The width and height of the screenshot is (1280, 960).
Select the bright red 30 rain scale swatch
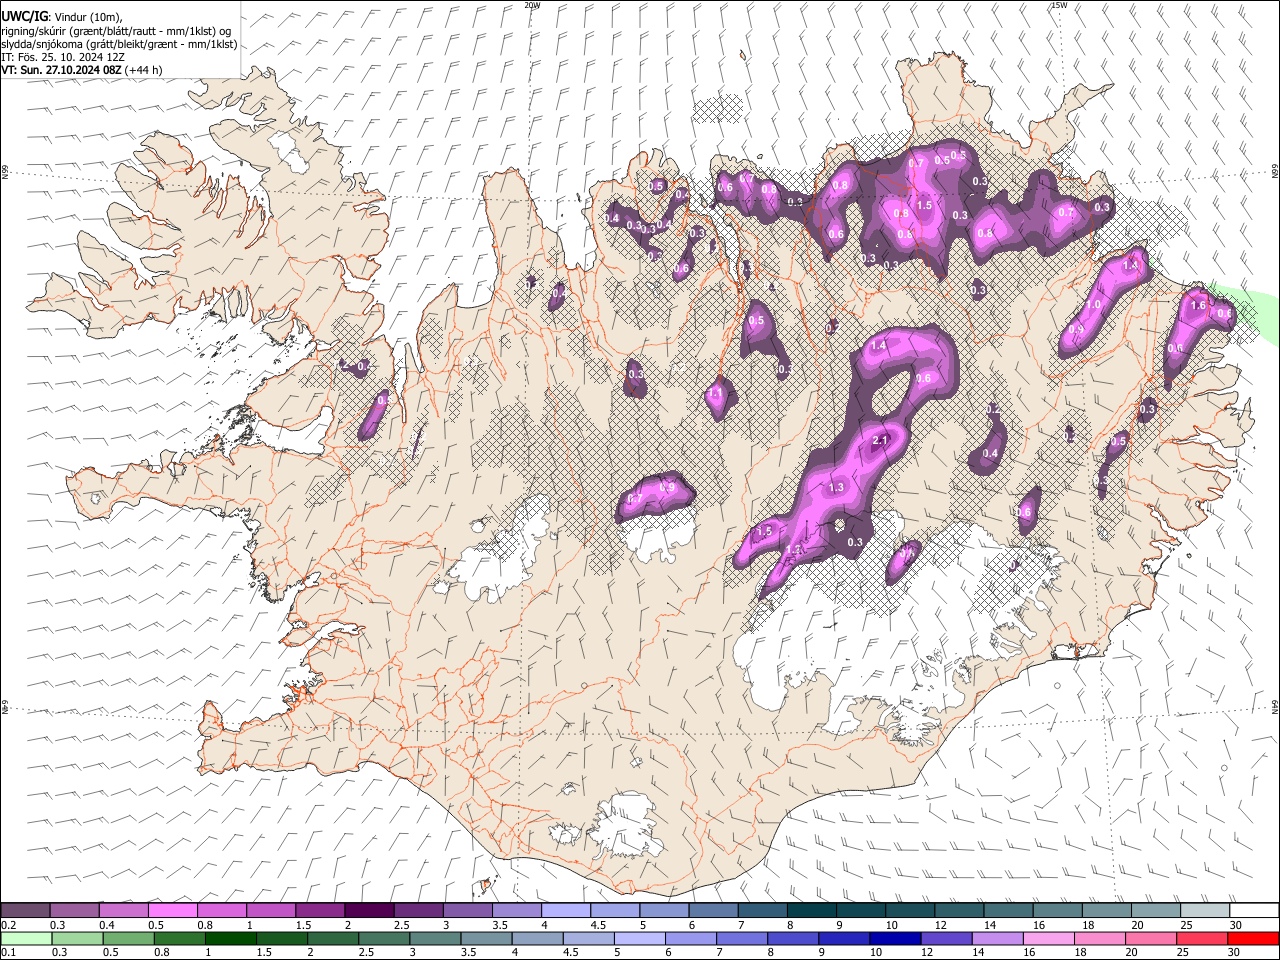tap(1252, 938)
